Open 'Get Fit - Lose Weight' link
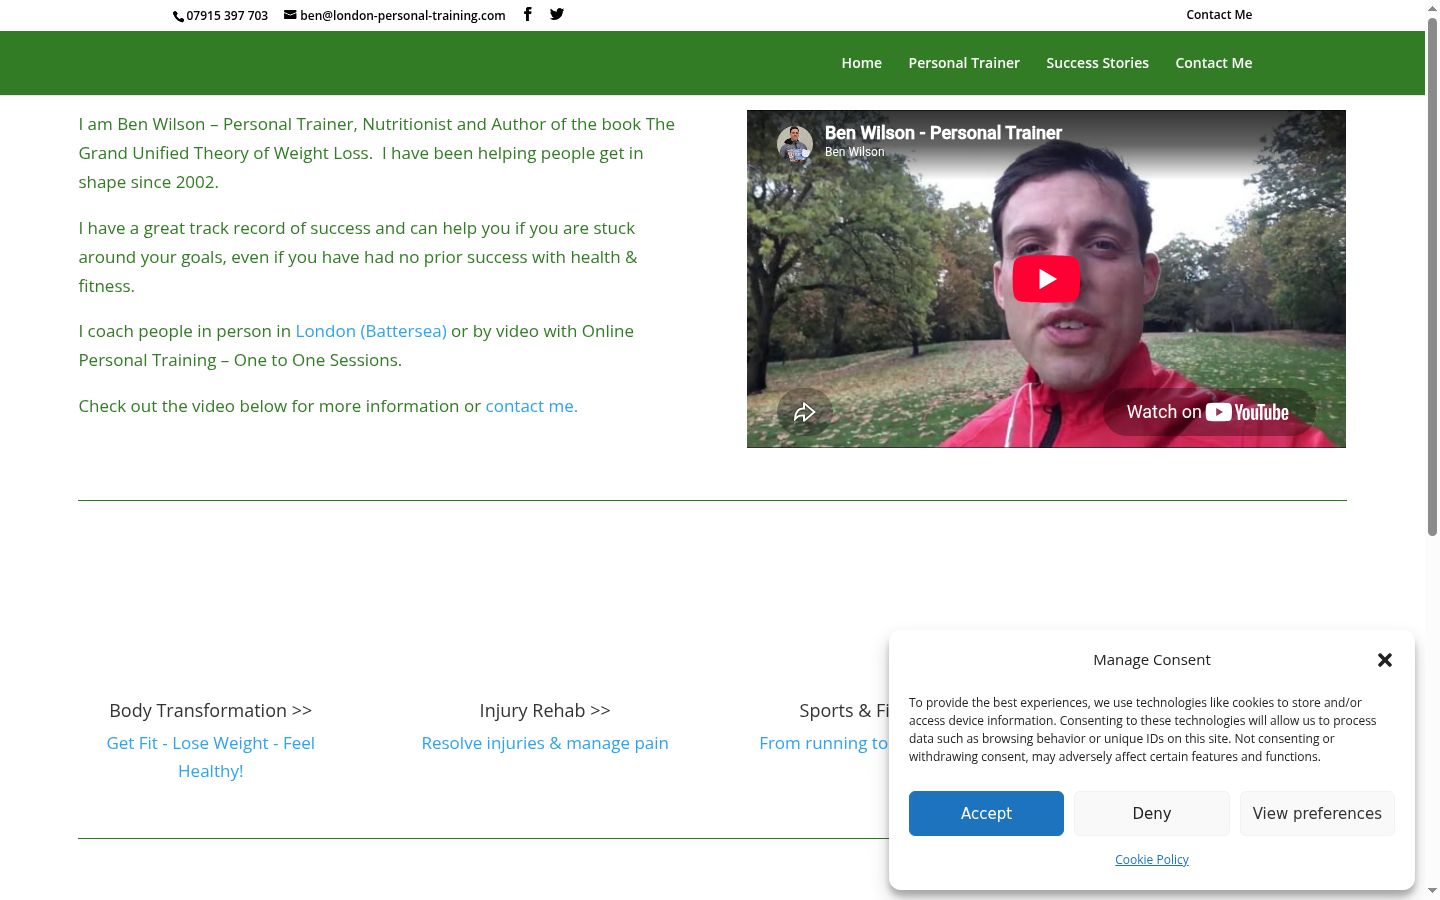 click(210, 757)
